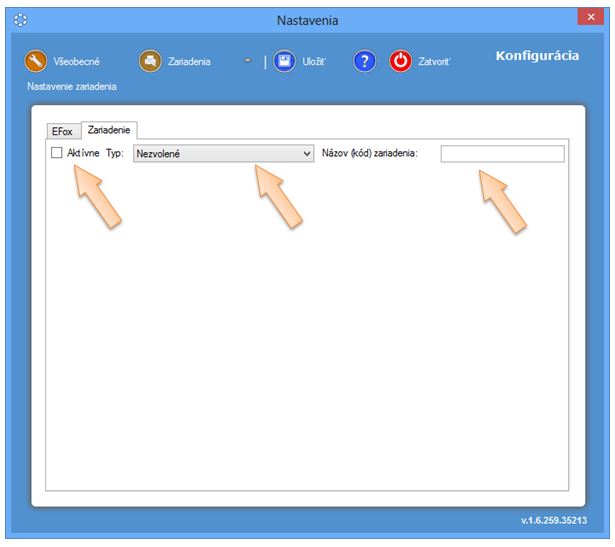Click the red power icon for Zatvoriť
The image size is (615, 547).
(x=401, y=61)
